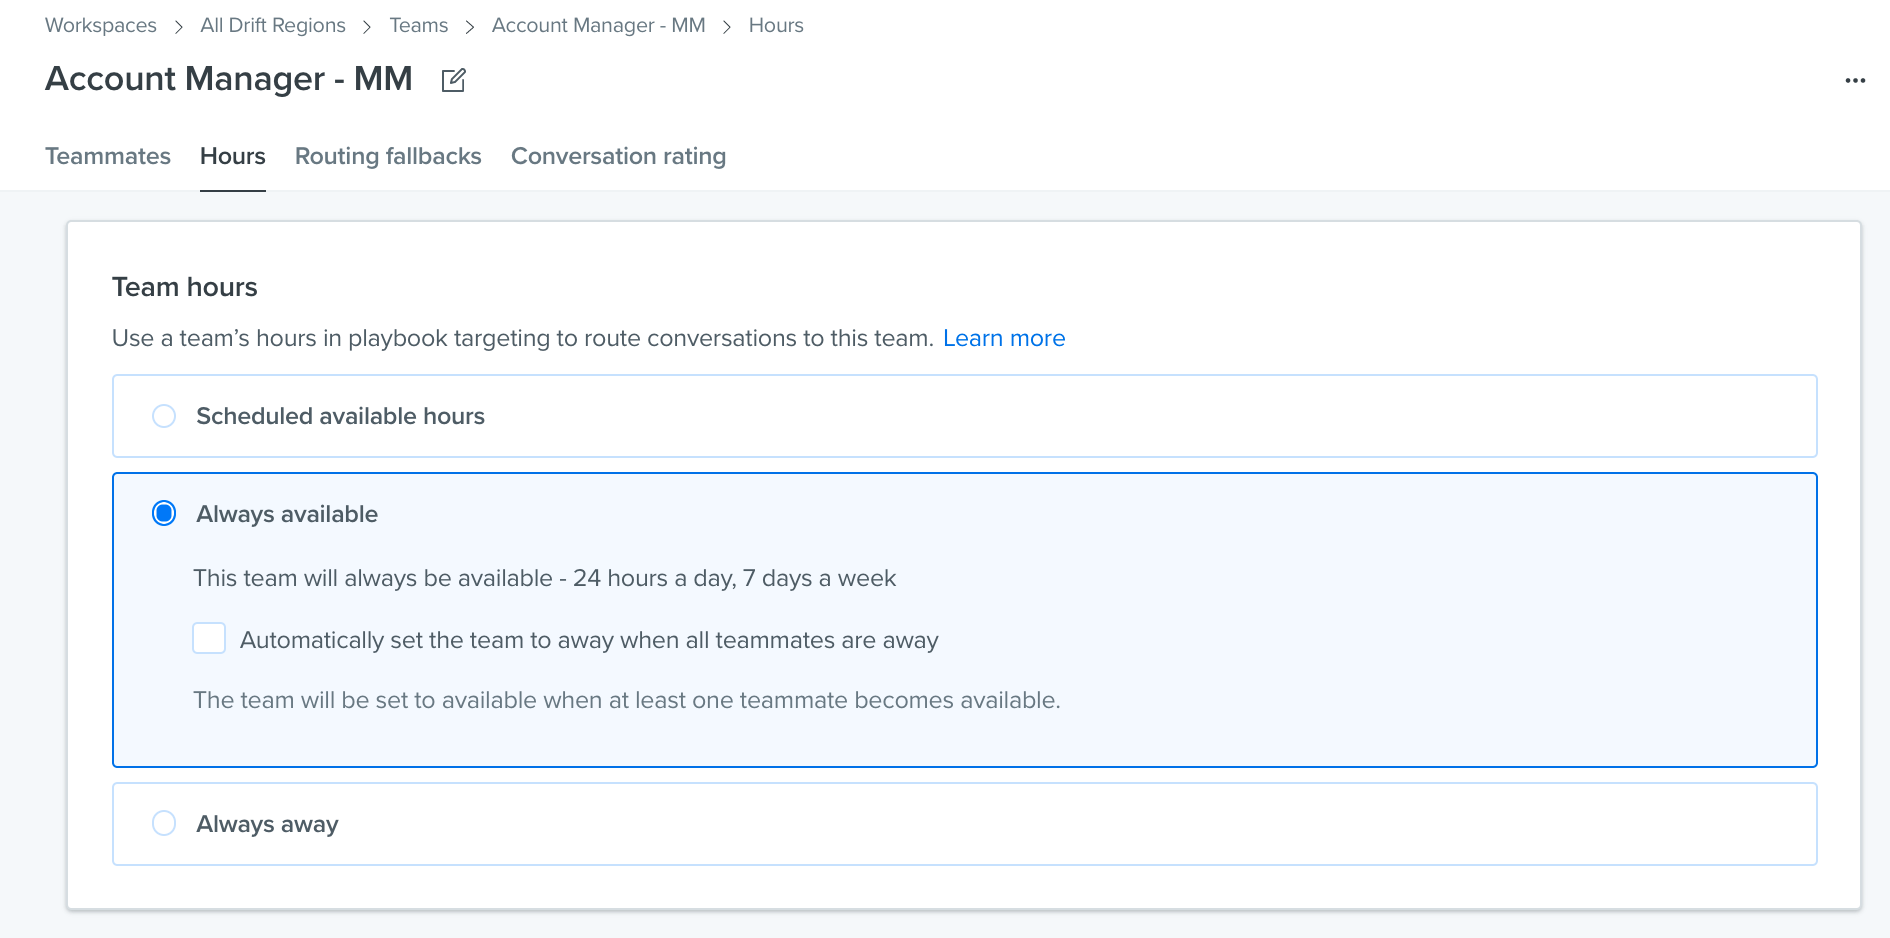Click the 'at least one teammate becomes available' note
The width and height of the screenshot is (1890, 938).
click(x=627, y=700)
